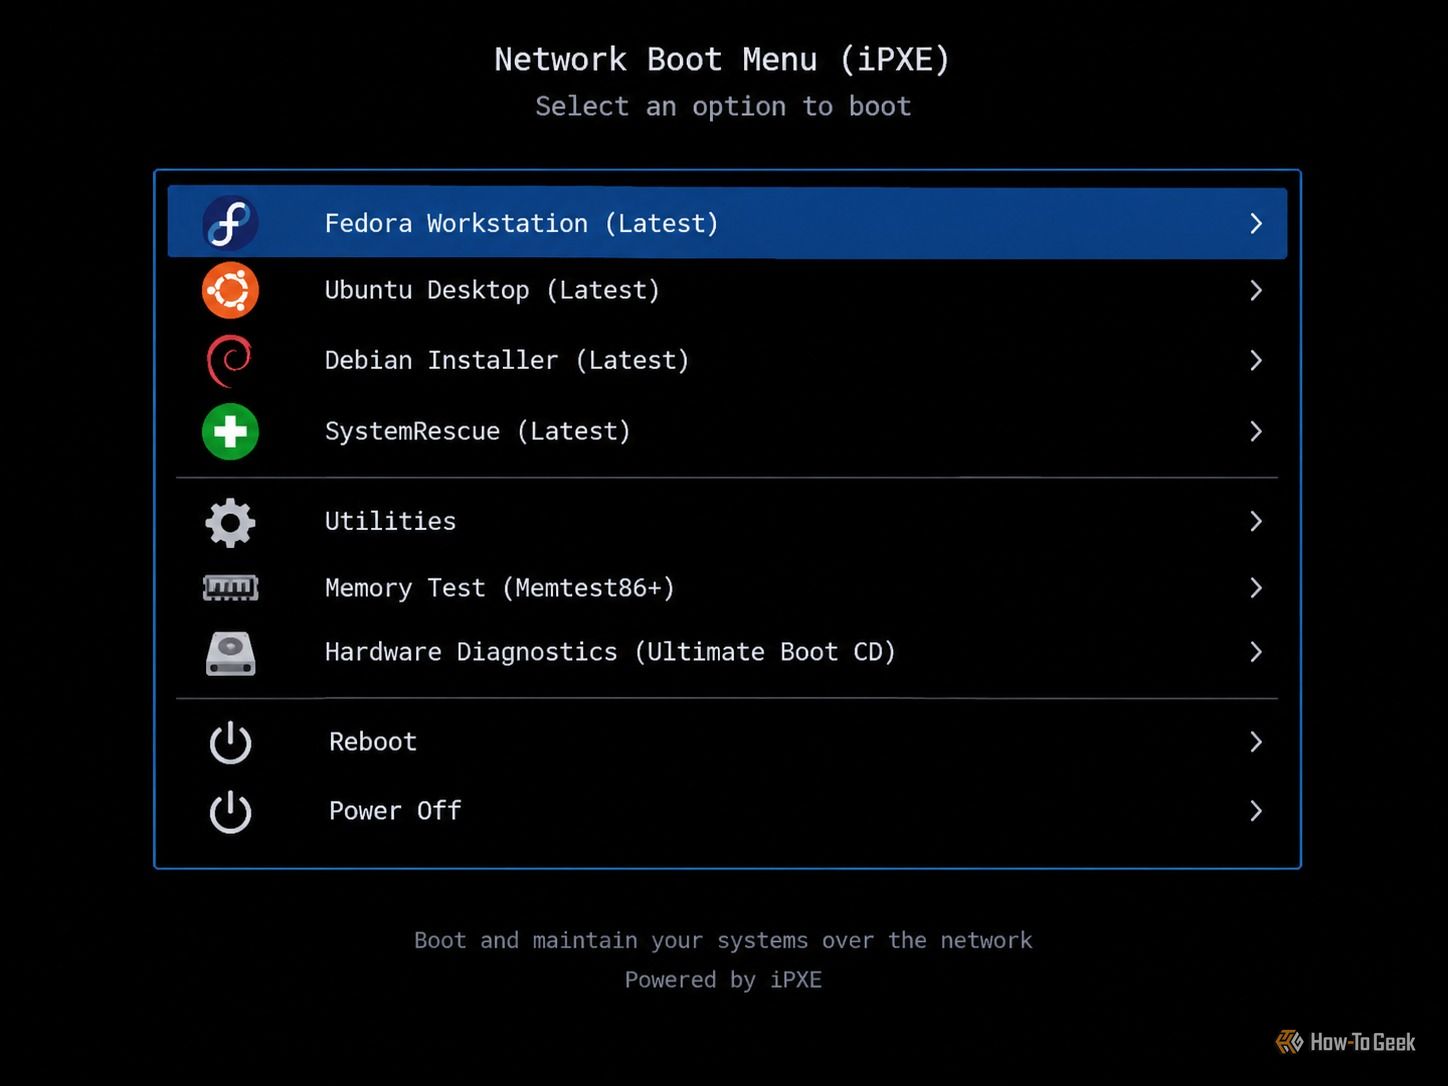Click the "Network Boot Menu (iPXE)" title
1448x1086 pixels.
point(722,59)
